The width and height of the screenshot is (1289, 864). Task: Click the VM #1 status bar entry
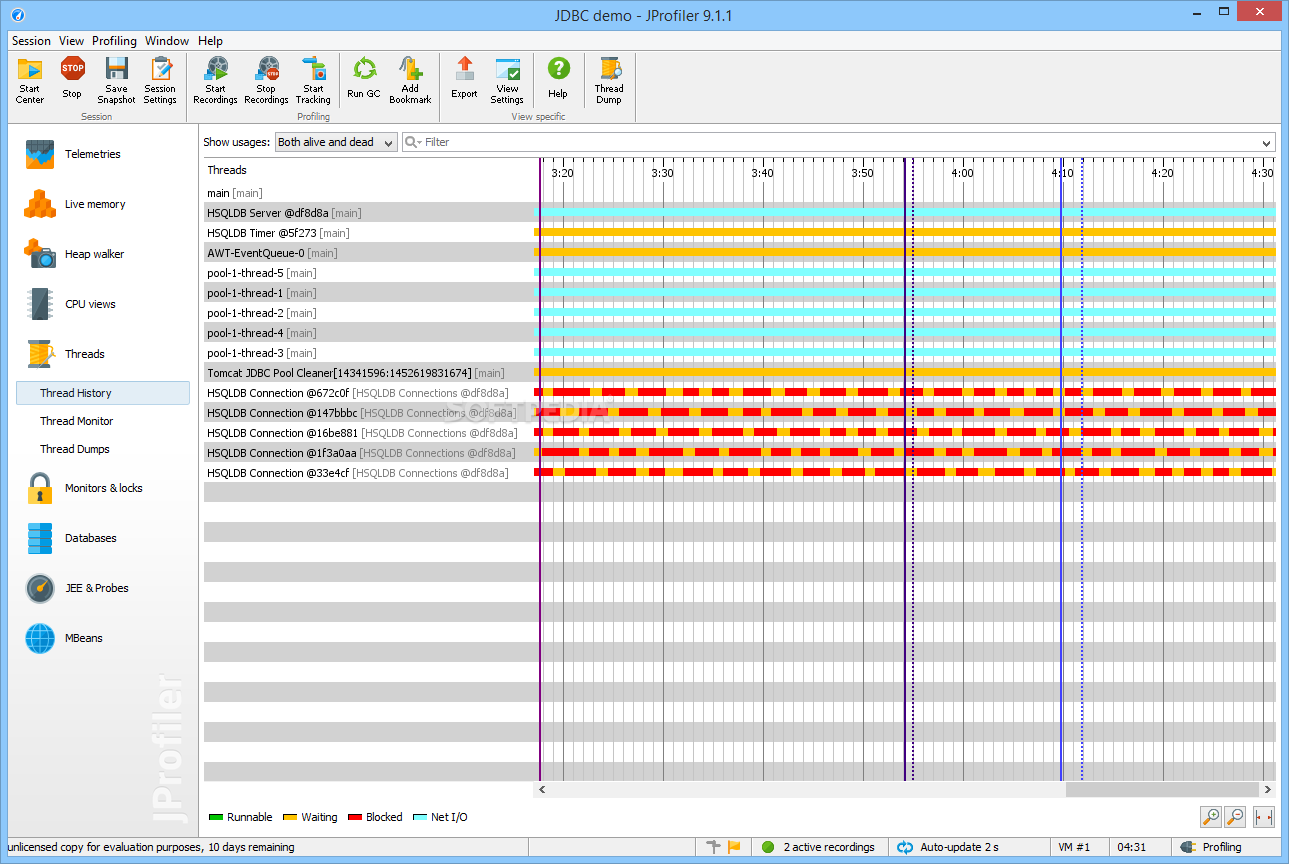1074,847
